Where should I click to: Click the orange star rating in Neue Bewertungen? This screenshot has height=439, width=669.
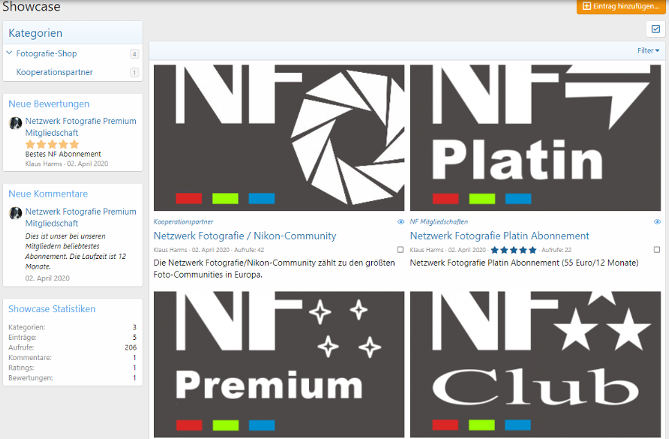click(x=52, y=144)
